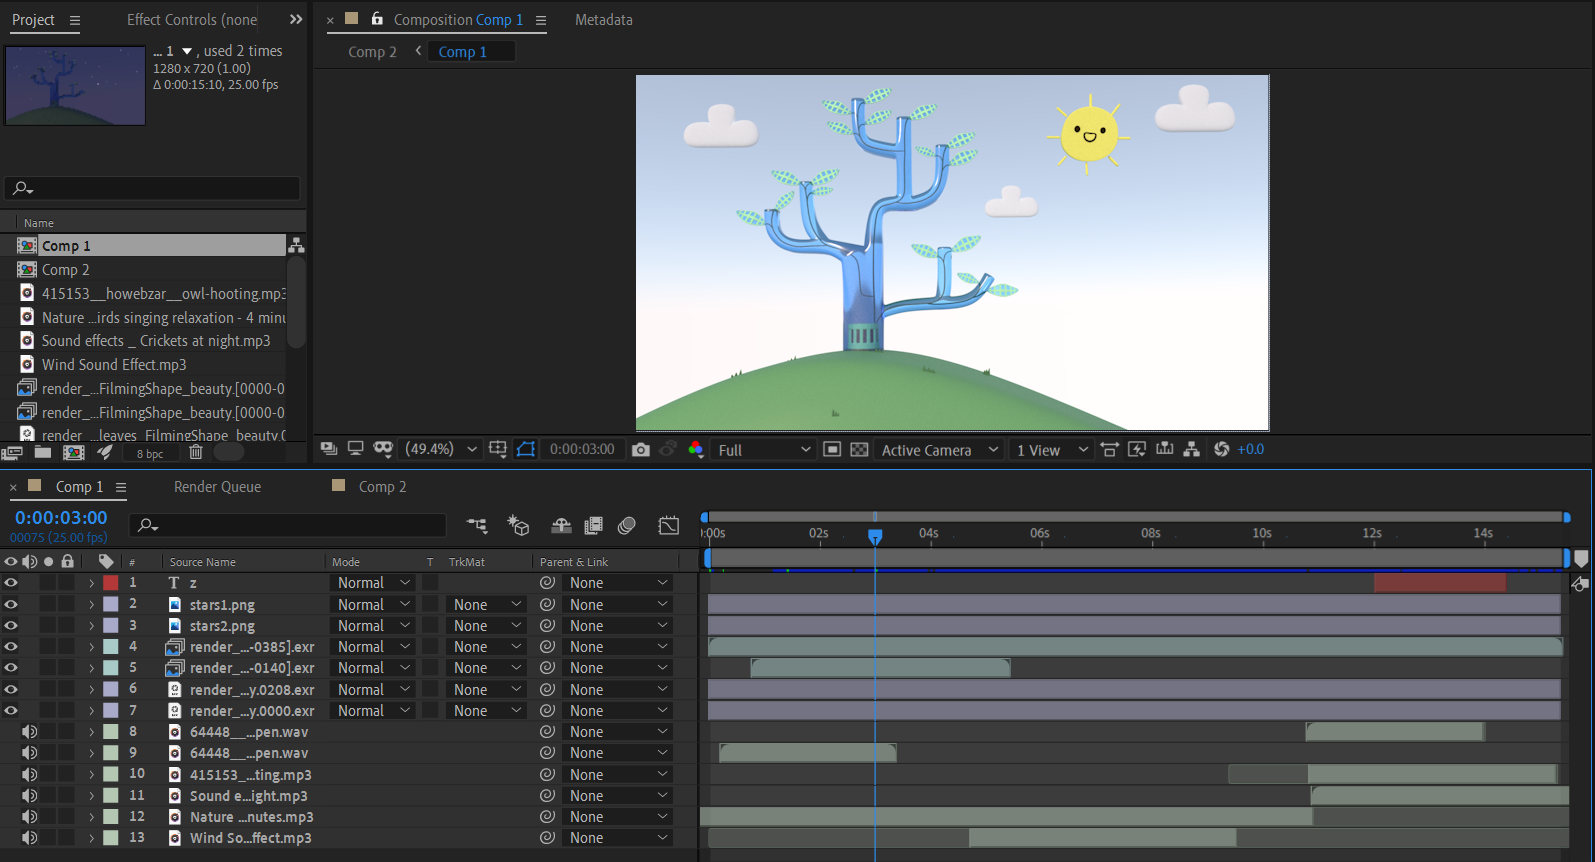Toggle mask and shape path visibility

click(526, 450)
